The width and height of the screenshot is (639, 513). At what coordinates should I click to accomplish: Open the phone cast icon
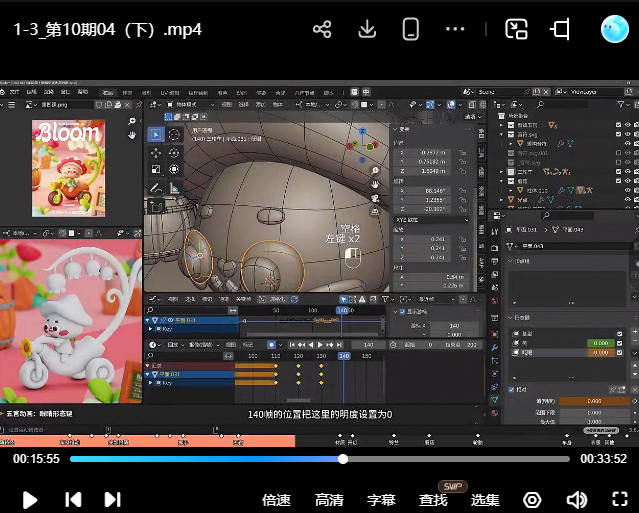(410, 29)
